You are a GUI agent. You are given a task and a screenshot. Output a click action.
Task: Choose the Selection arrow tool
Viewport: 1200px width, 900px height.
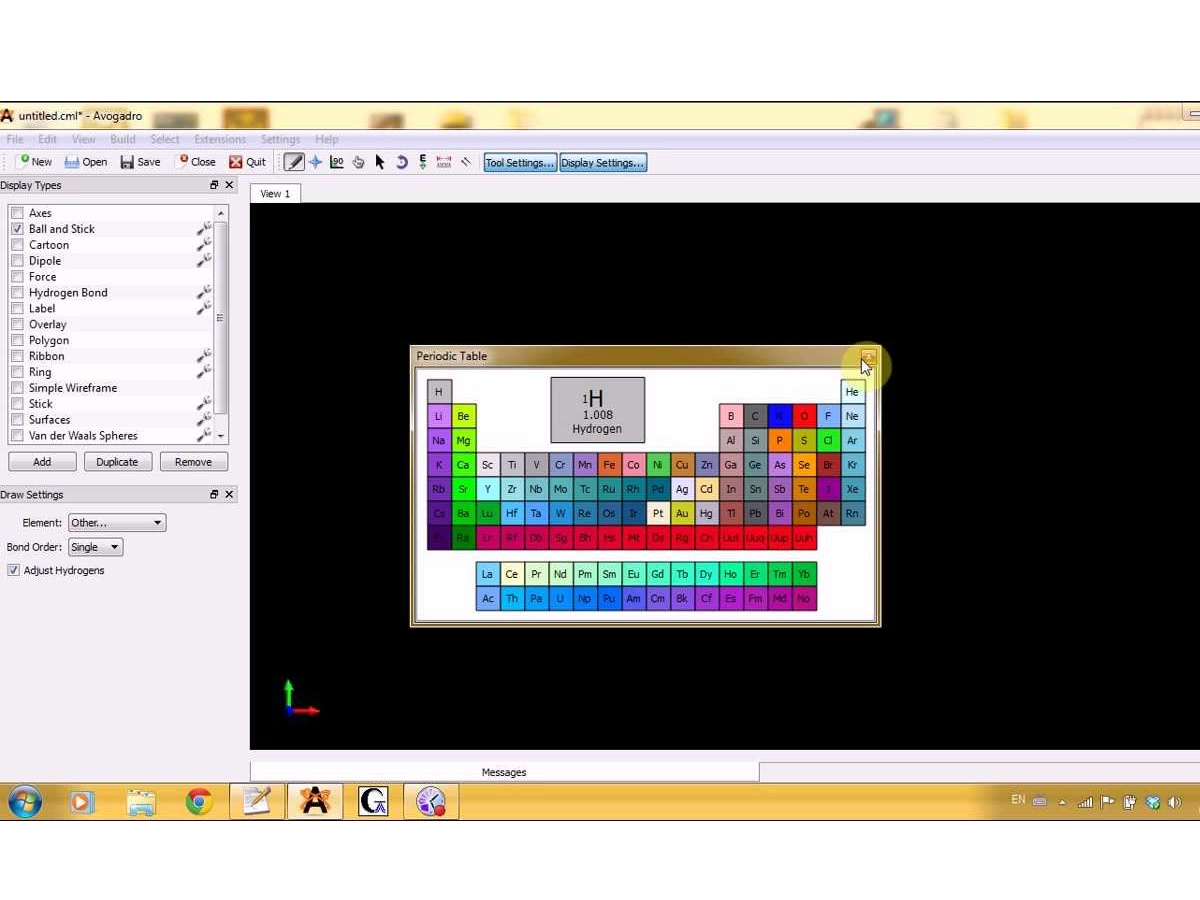click(380, 162)
